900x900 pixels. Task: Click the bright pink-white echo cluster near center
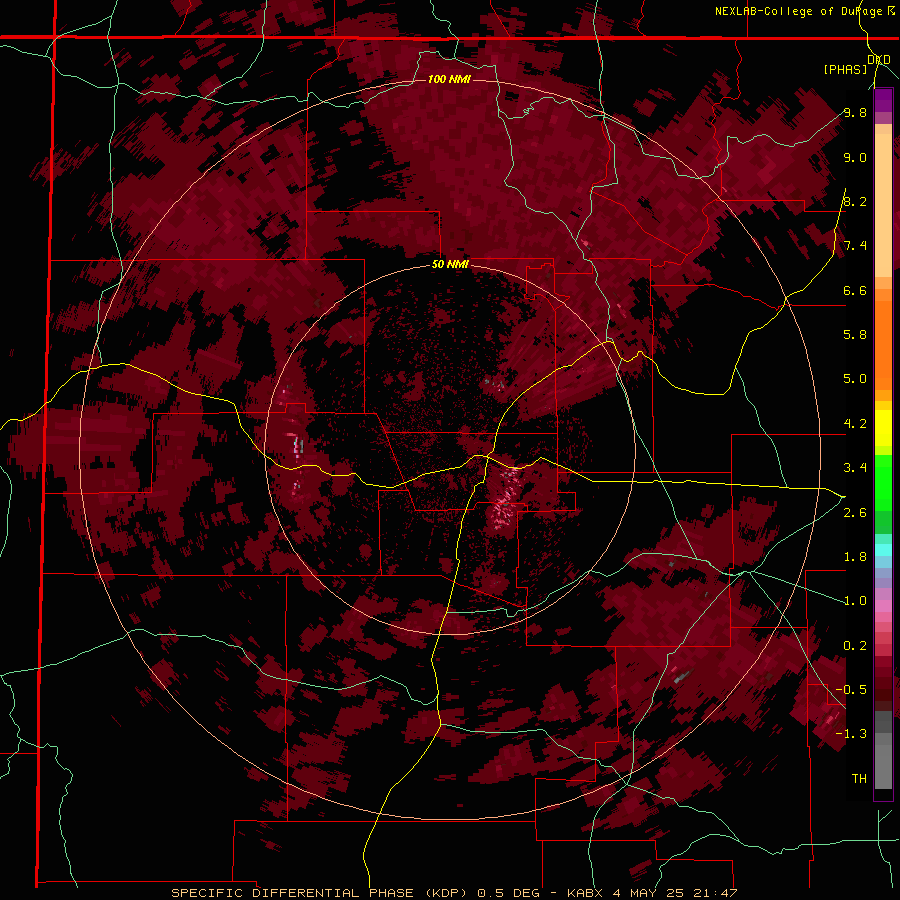[507, 498]
